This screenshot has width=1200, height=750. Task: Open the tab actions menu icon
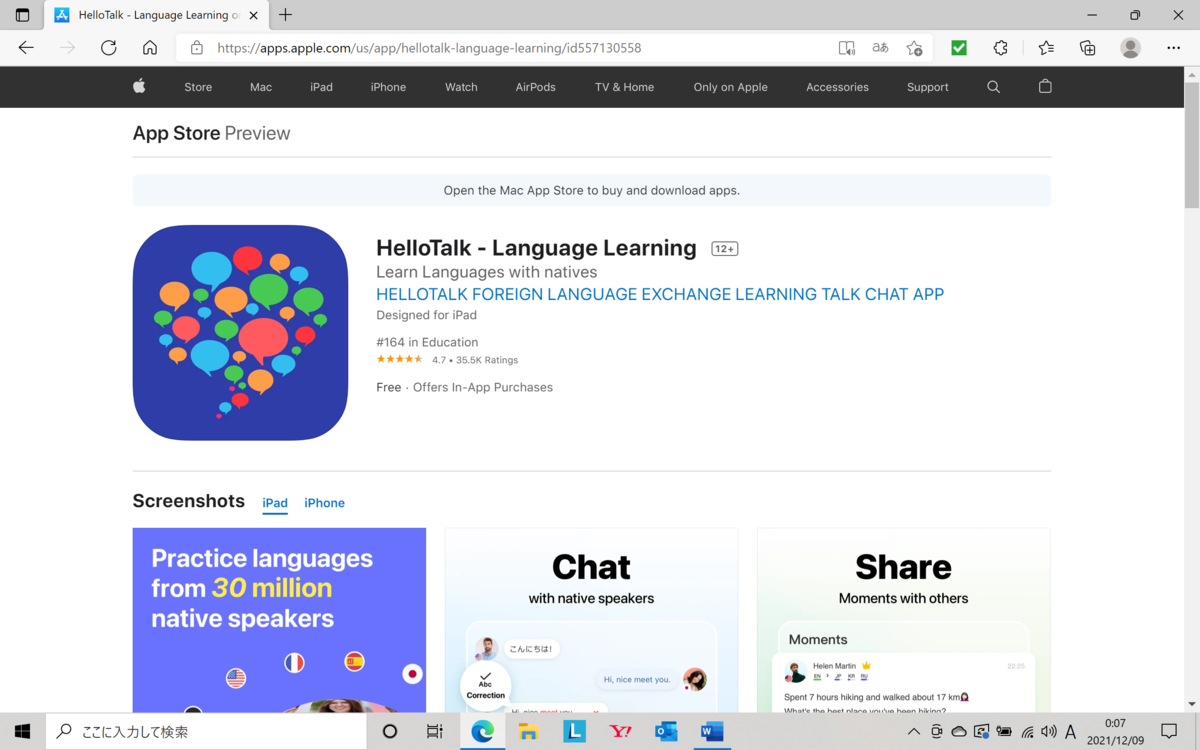[x=22, y=15]
